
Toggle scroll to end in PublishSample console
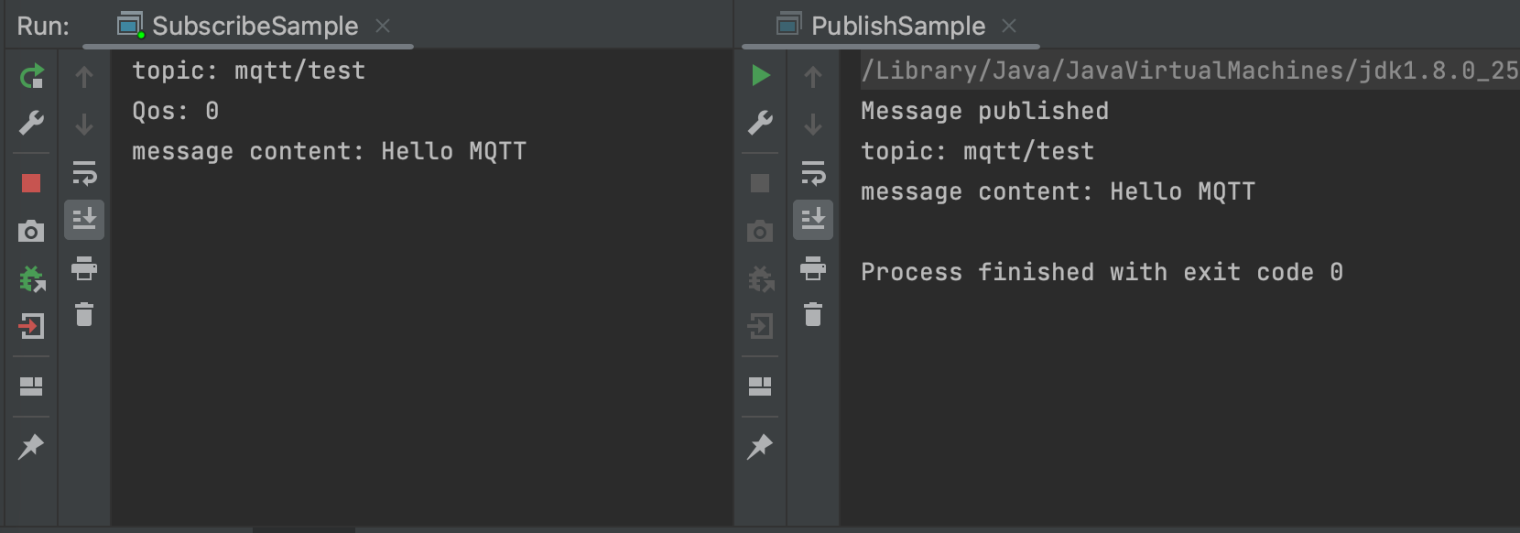click(x=813, y=219)
